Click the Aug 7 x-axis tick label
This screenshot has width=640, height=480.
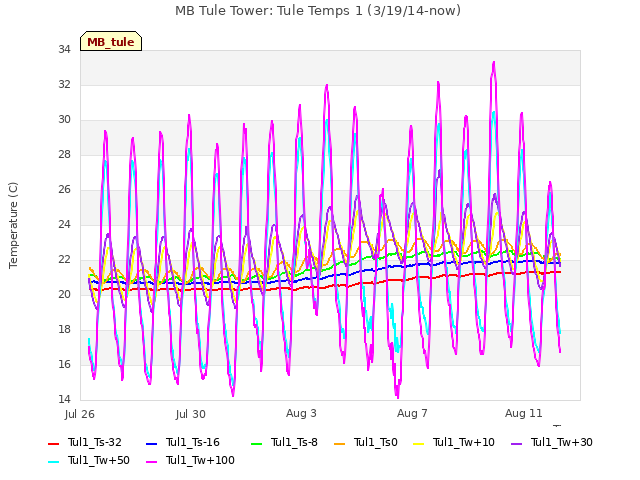point(412,413)
